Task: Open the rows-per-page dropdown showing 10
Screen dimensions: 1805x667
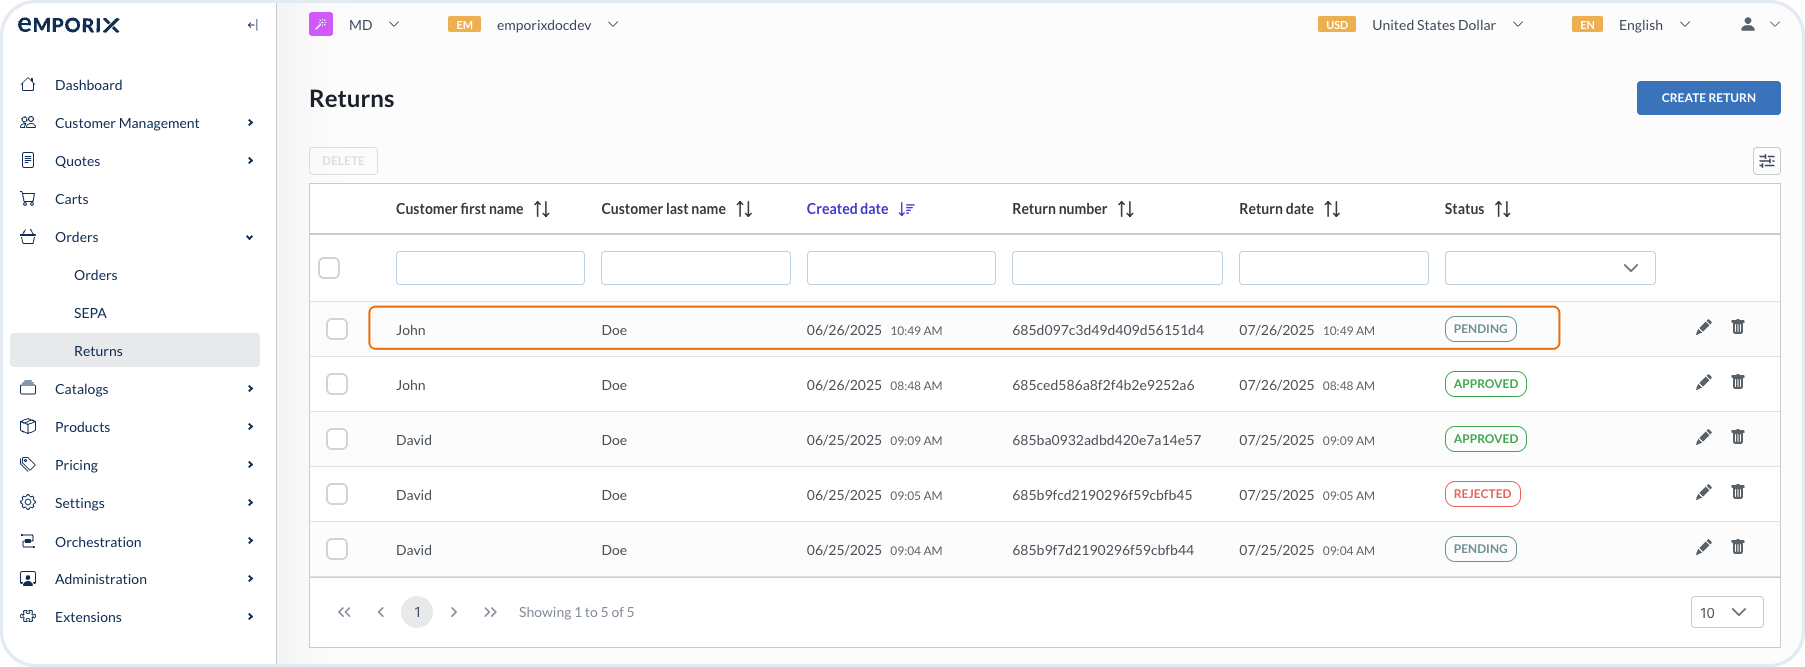Action: coord(1726,612)
